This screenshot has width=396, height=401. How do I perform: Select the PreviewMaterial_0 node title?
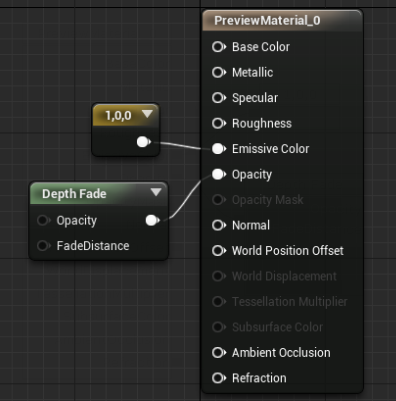click(267, 21)
